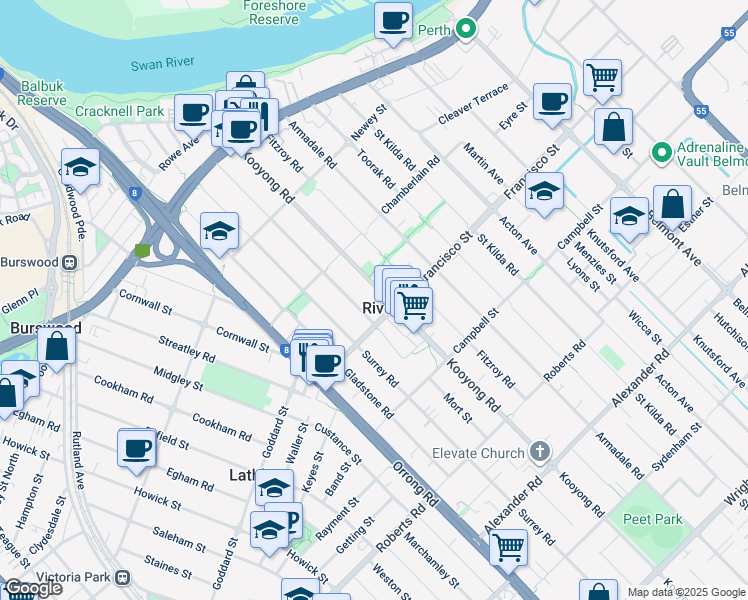Select the Burswood train station icon
Viewport: 748px width, 600px height.
pyautogui.click(x=70, y=262)
